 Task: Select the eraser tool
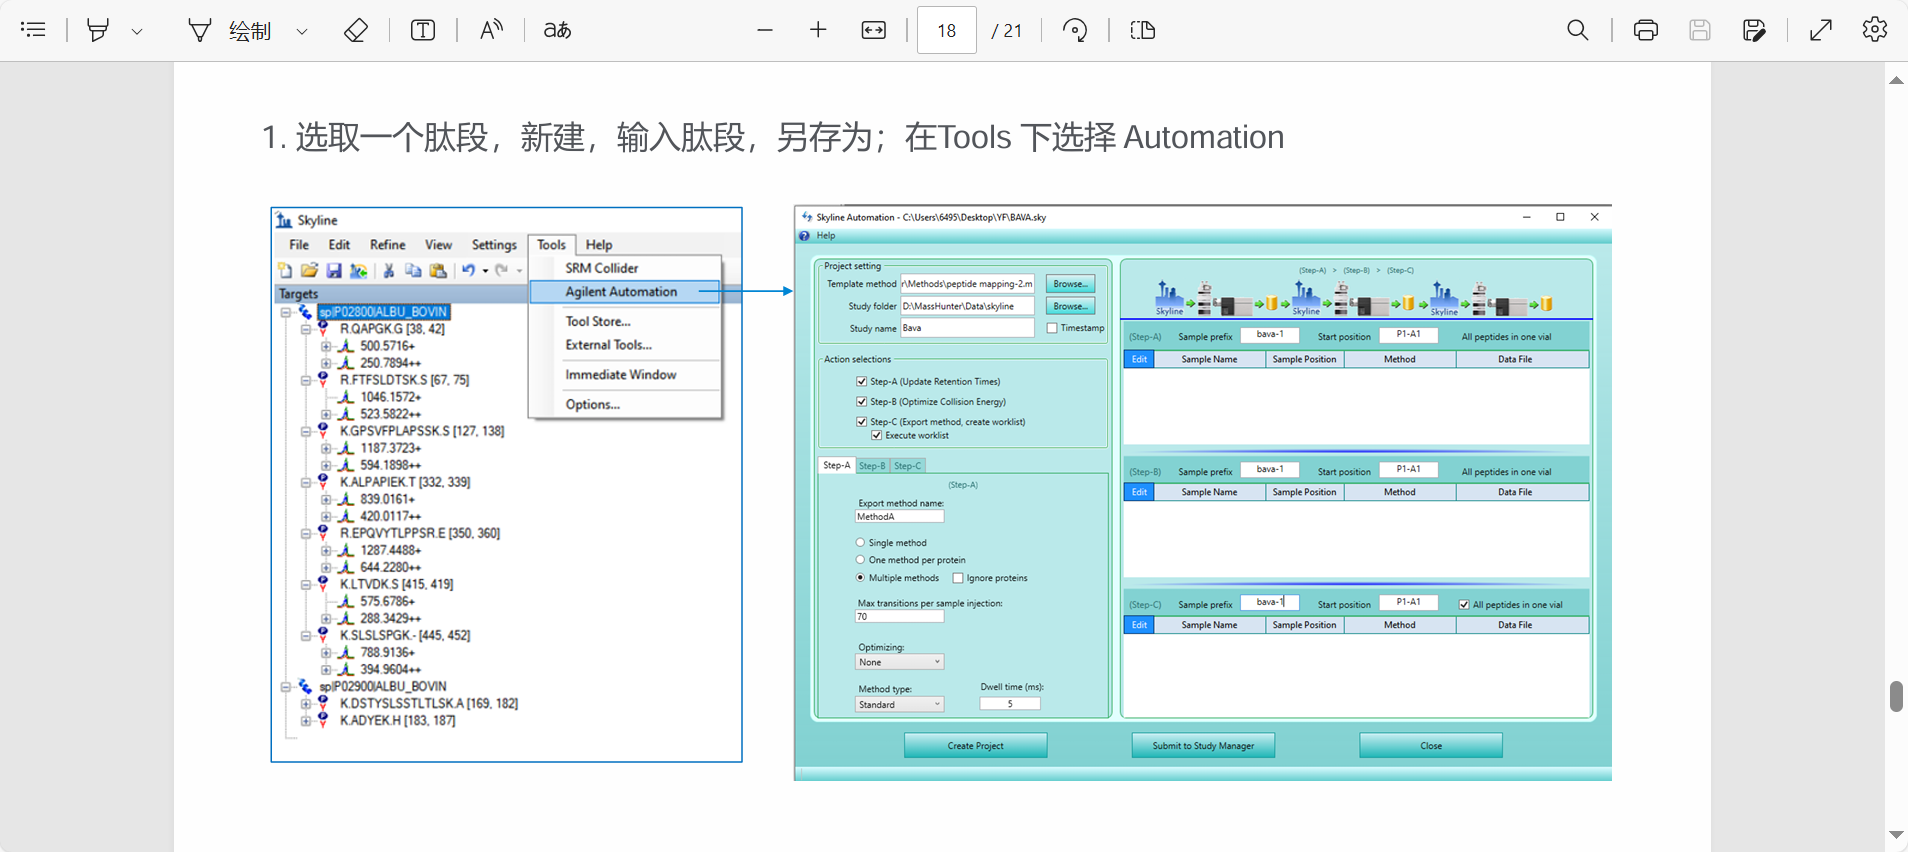pos(355,30)
